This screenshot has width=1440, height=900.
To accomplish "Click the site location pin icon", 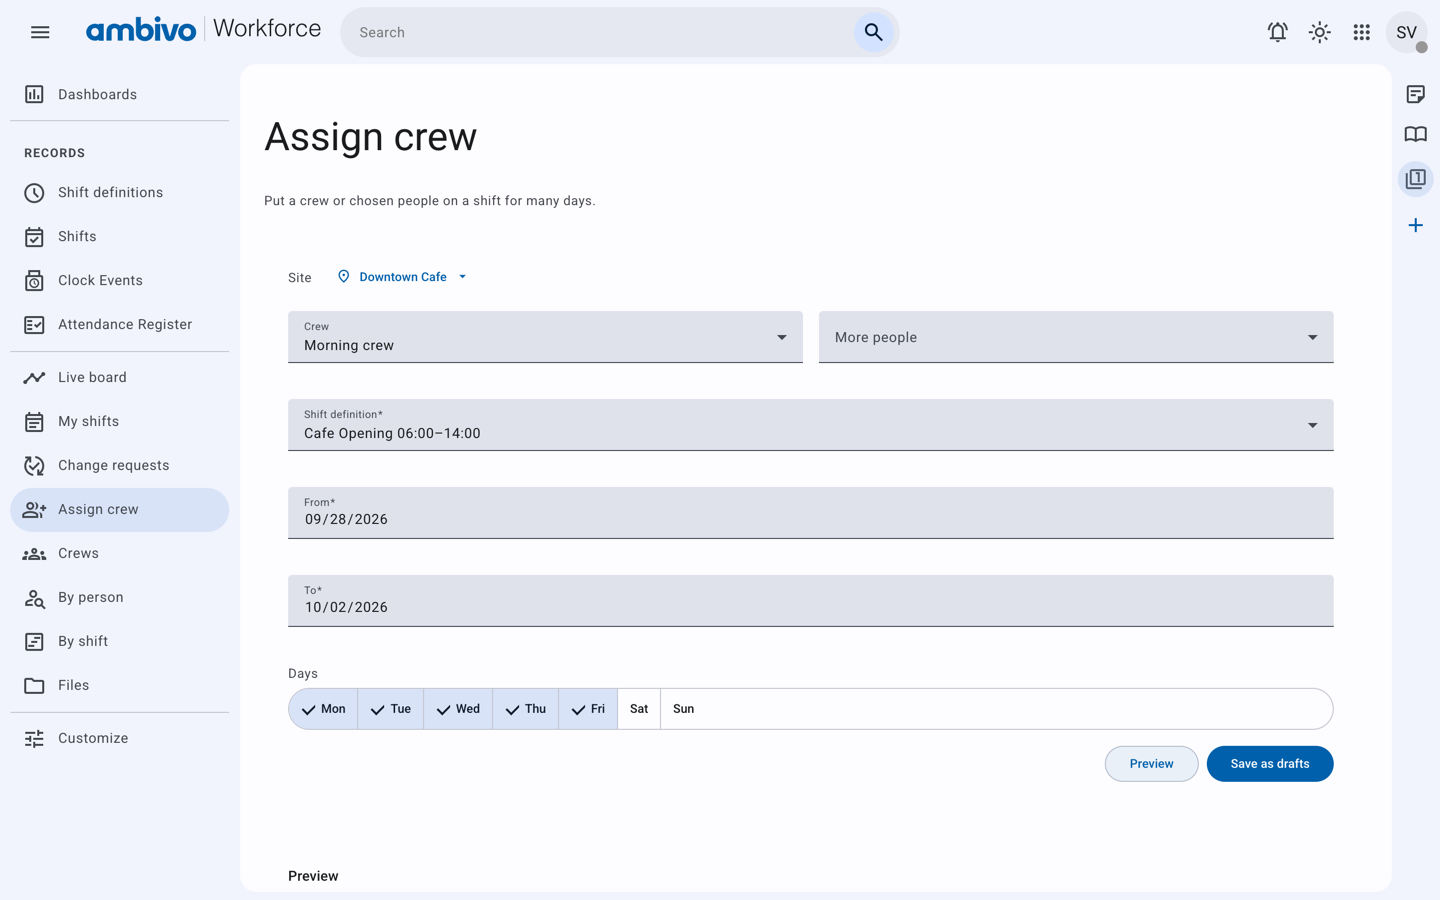I will (343, 277).
